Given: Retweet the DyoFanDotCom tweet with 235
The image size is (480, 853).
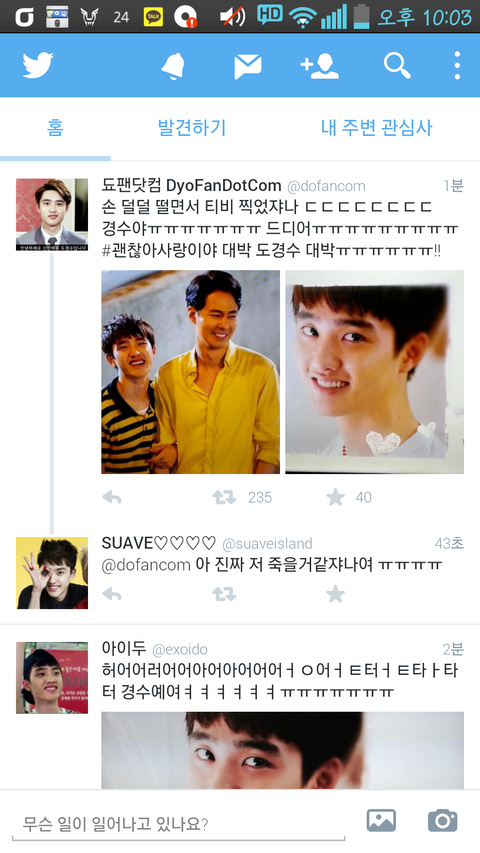Looking at the screenshot, I should click(x=224, y=497).
